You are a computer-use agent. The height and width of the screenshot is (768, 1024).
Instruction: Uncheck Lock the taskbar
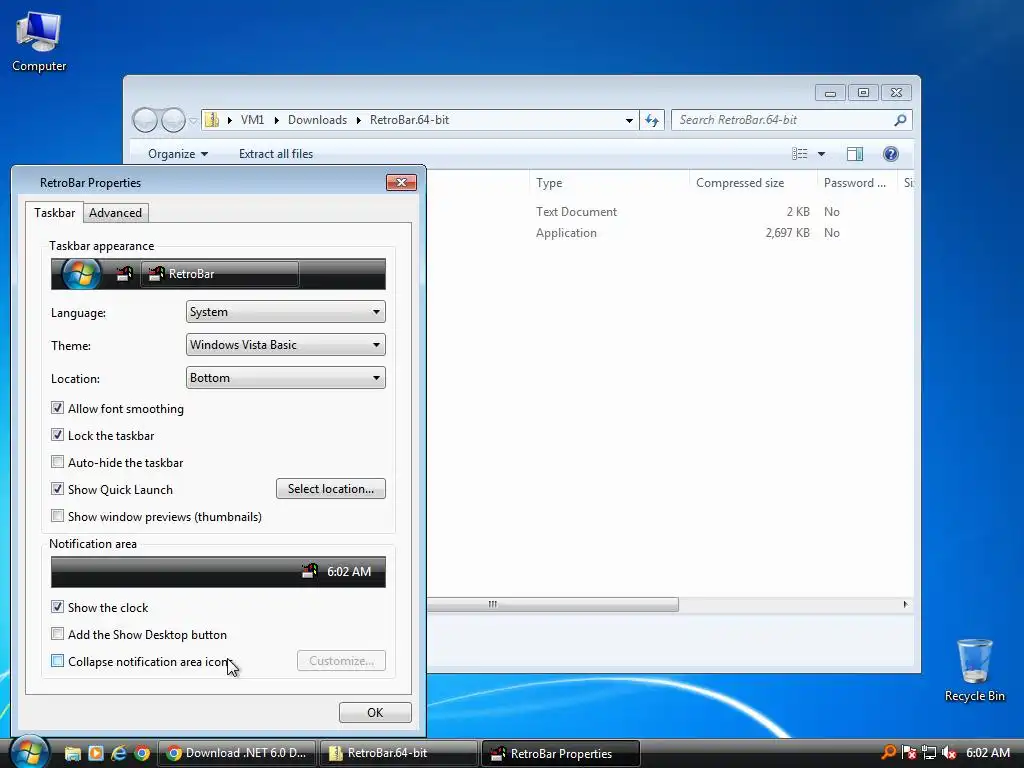pos(57,435)
